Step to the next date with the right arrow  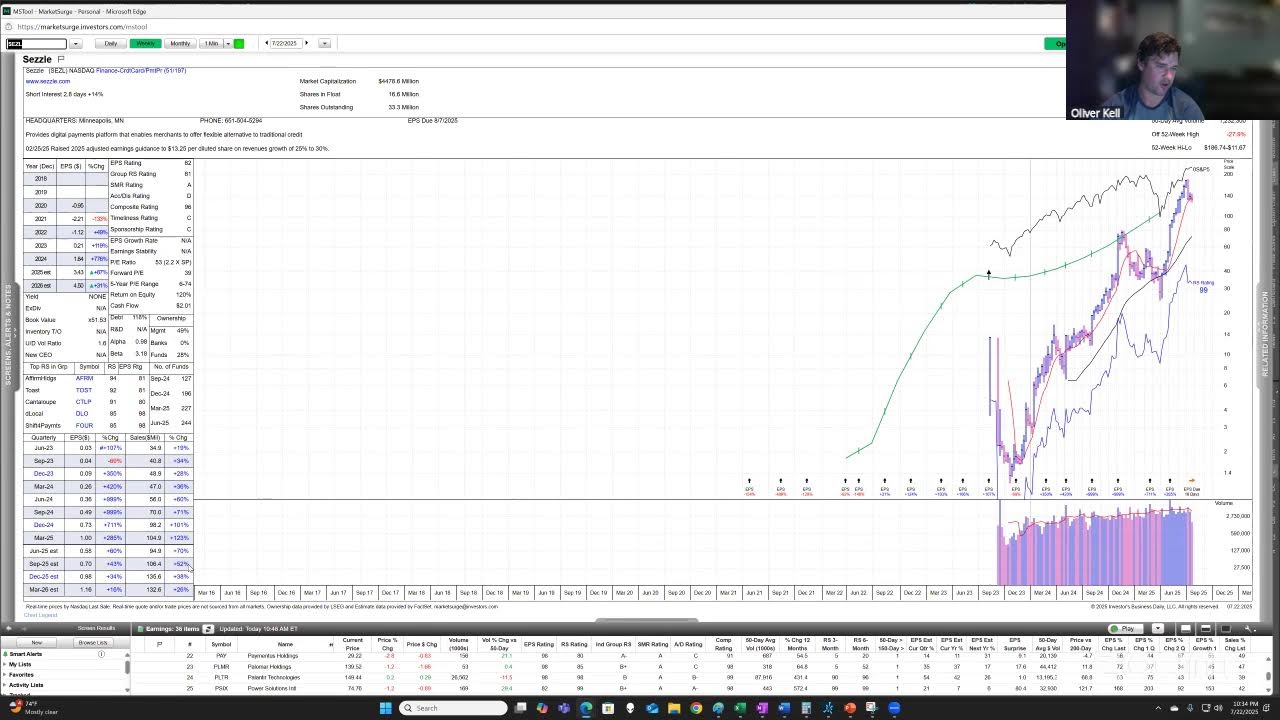307,43
